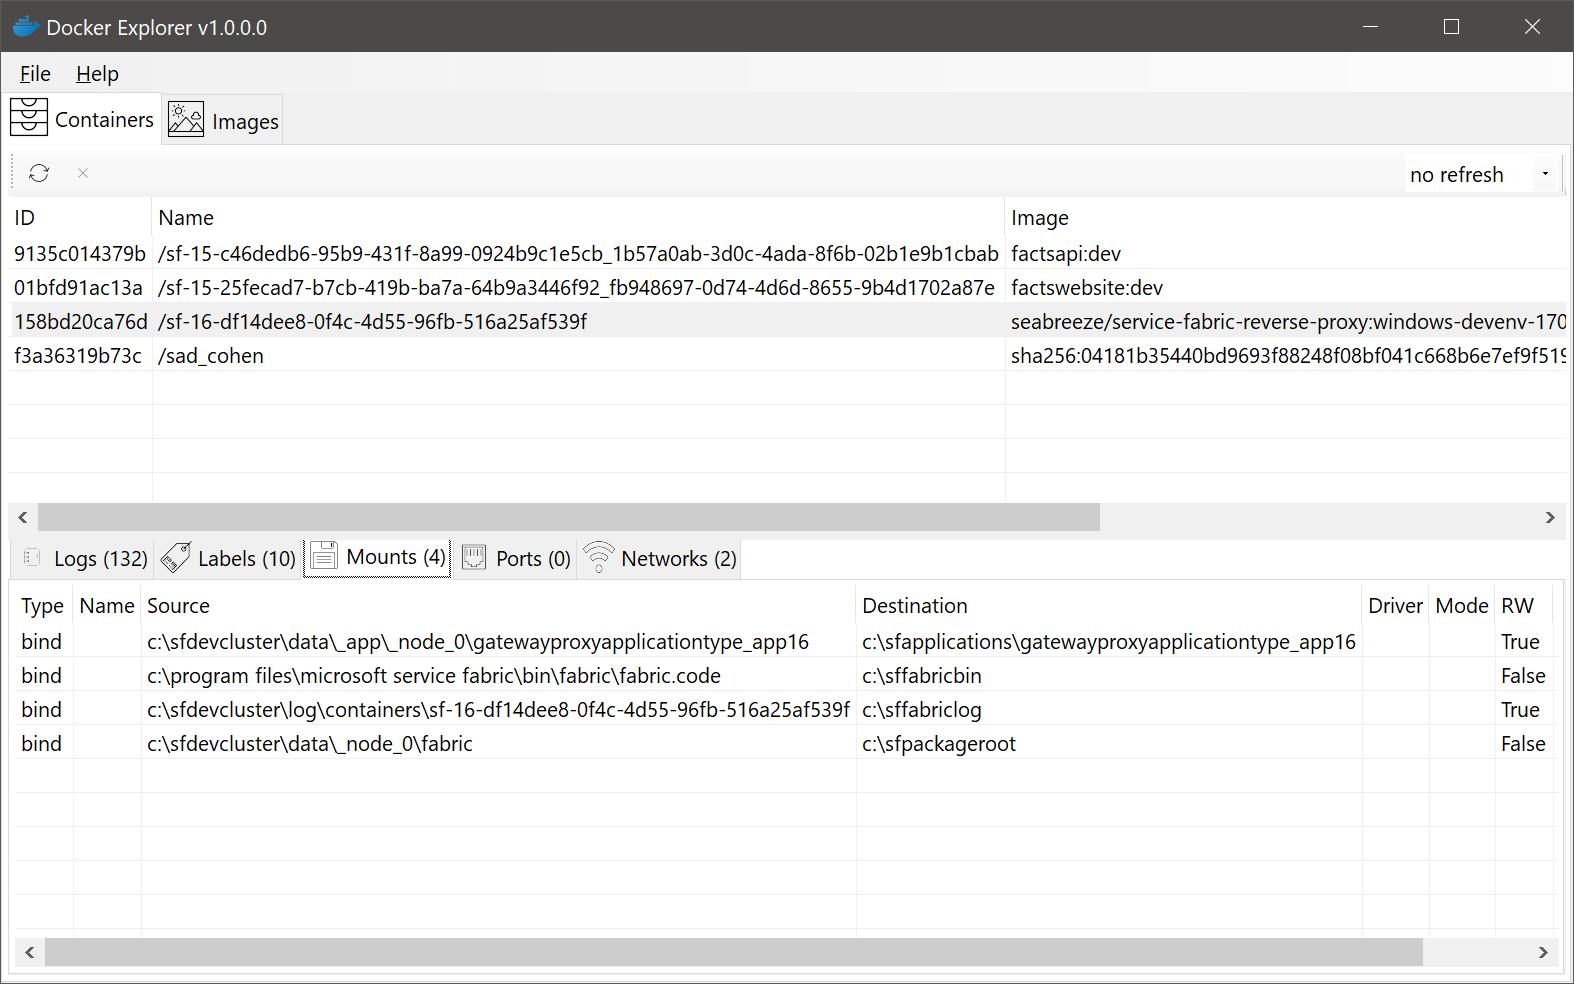Click containers list scroll left arrow
Image resolution: width=1574 pixels, height=984 pixels.
tap(23, 517)
